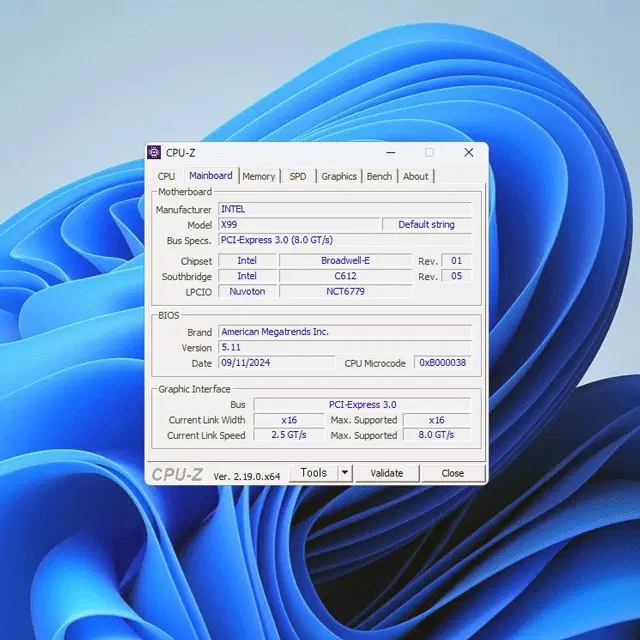The height and width of the screenshot is (640, 640).
Task: Minimize the CPU-Z window
Action: tap(391, 153)
